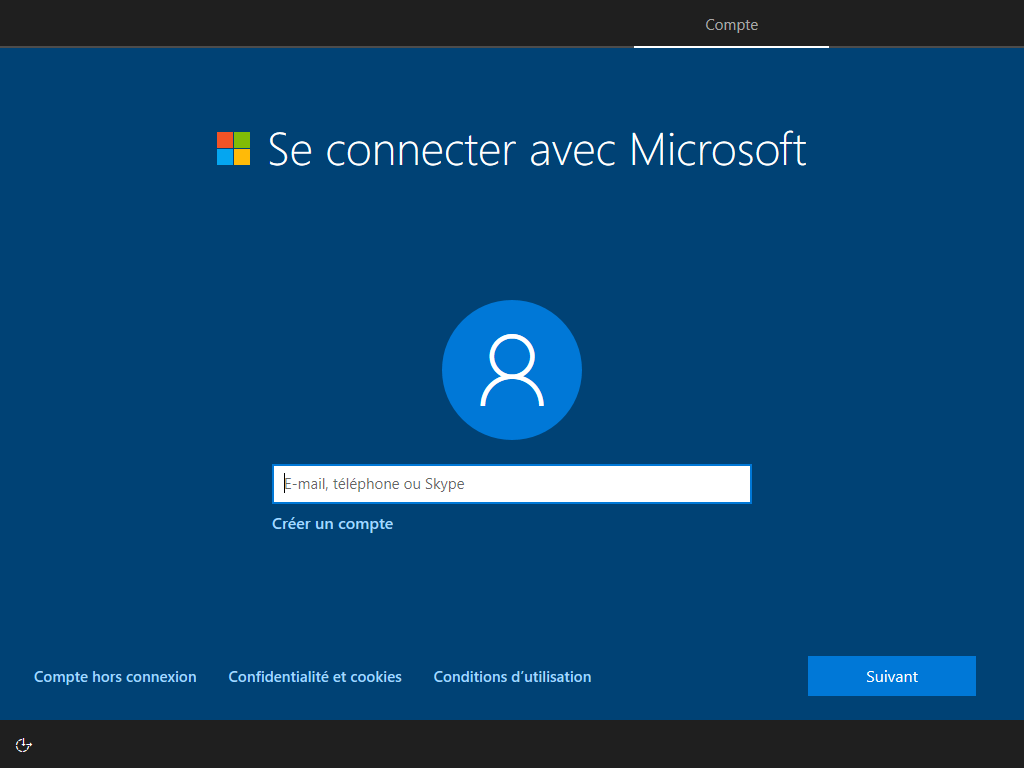Select the Compte tab at the top
The height and width of the screenshot is (768, 1024).
pos(731,25)
